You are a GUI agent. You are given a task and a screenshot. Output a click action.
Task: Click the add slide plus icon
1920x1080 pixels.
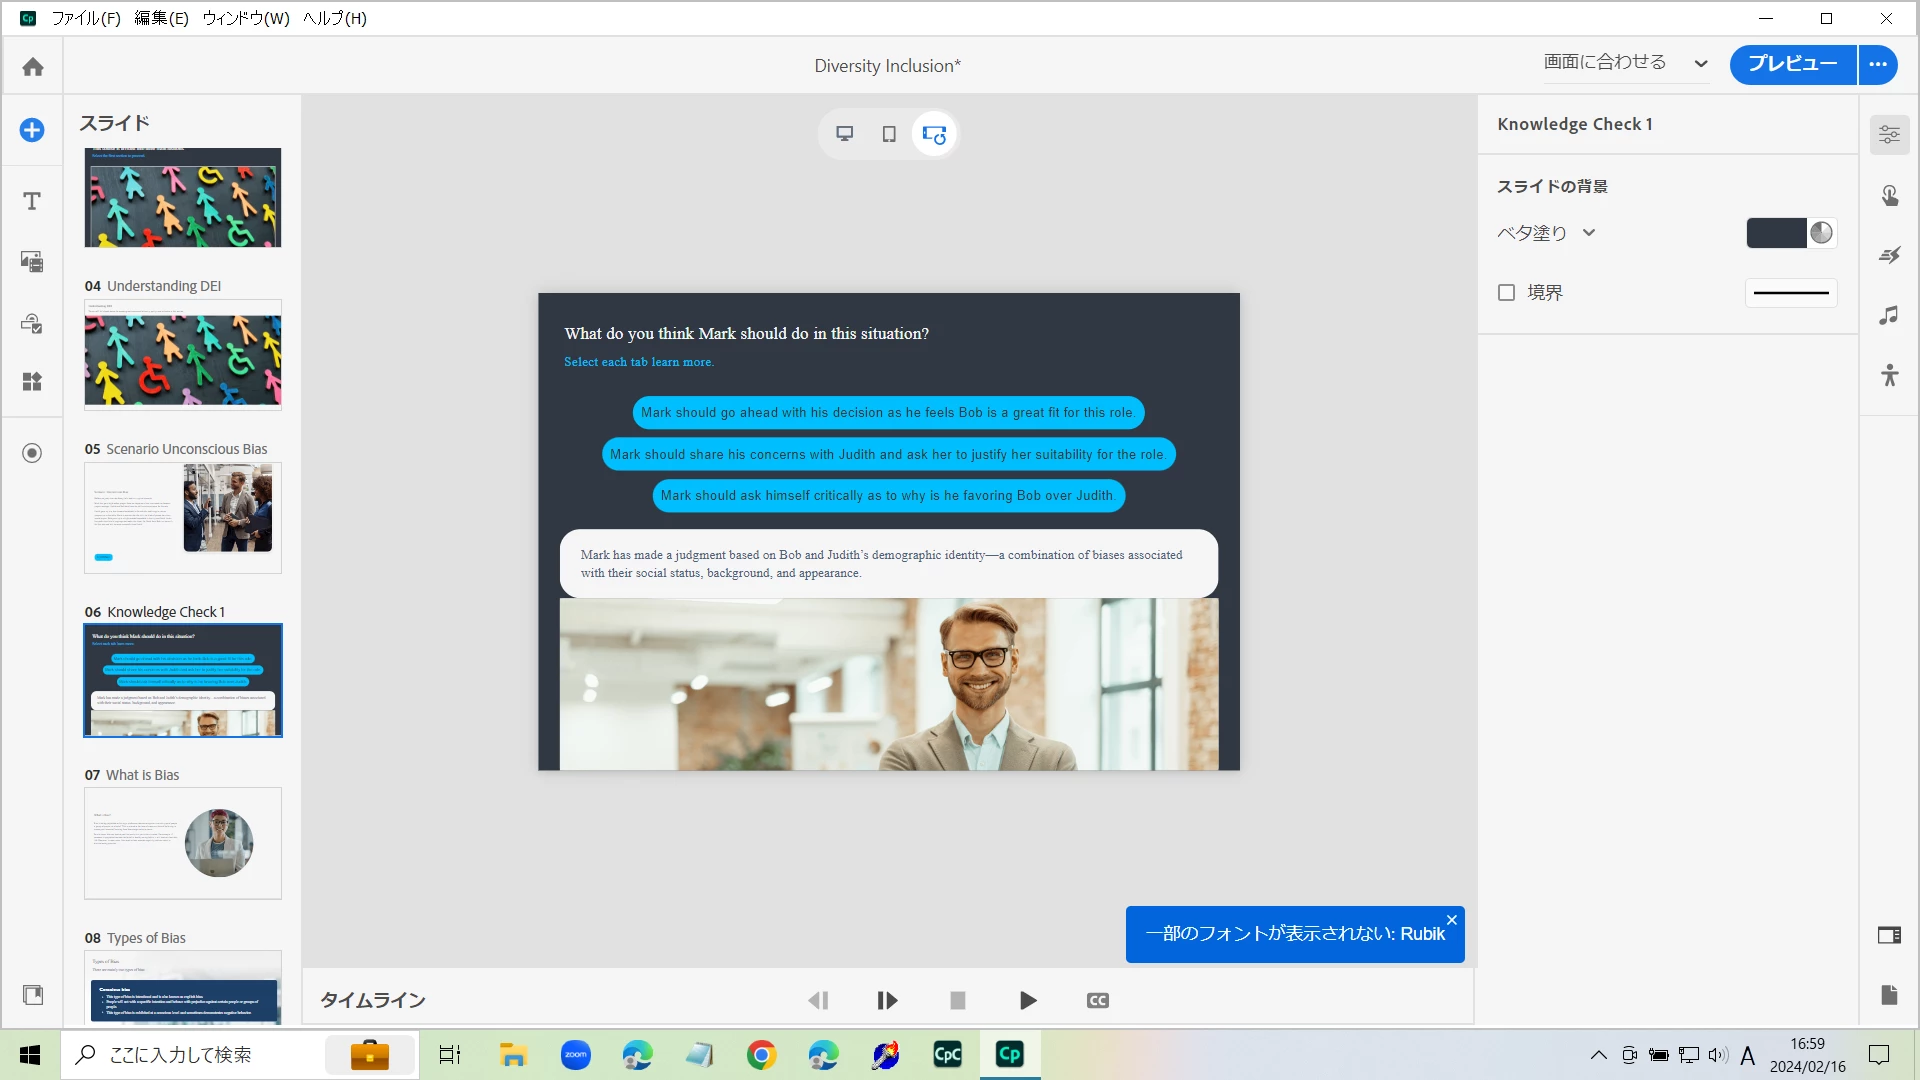(32, 130)
